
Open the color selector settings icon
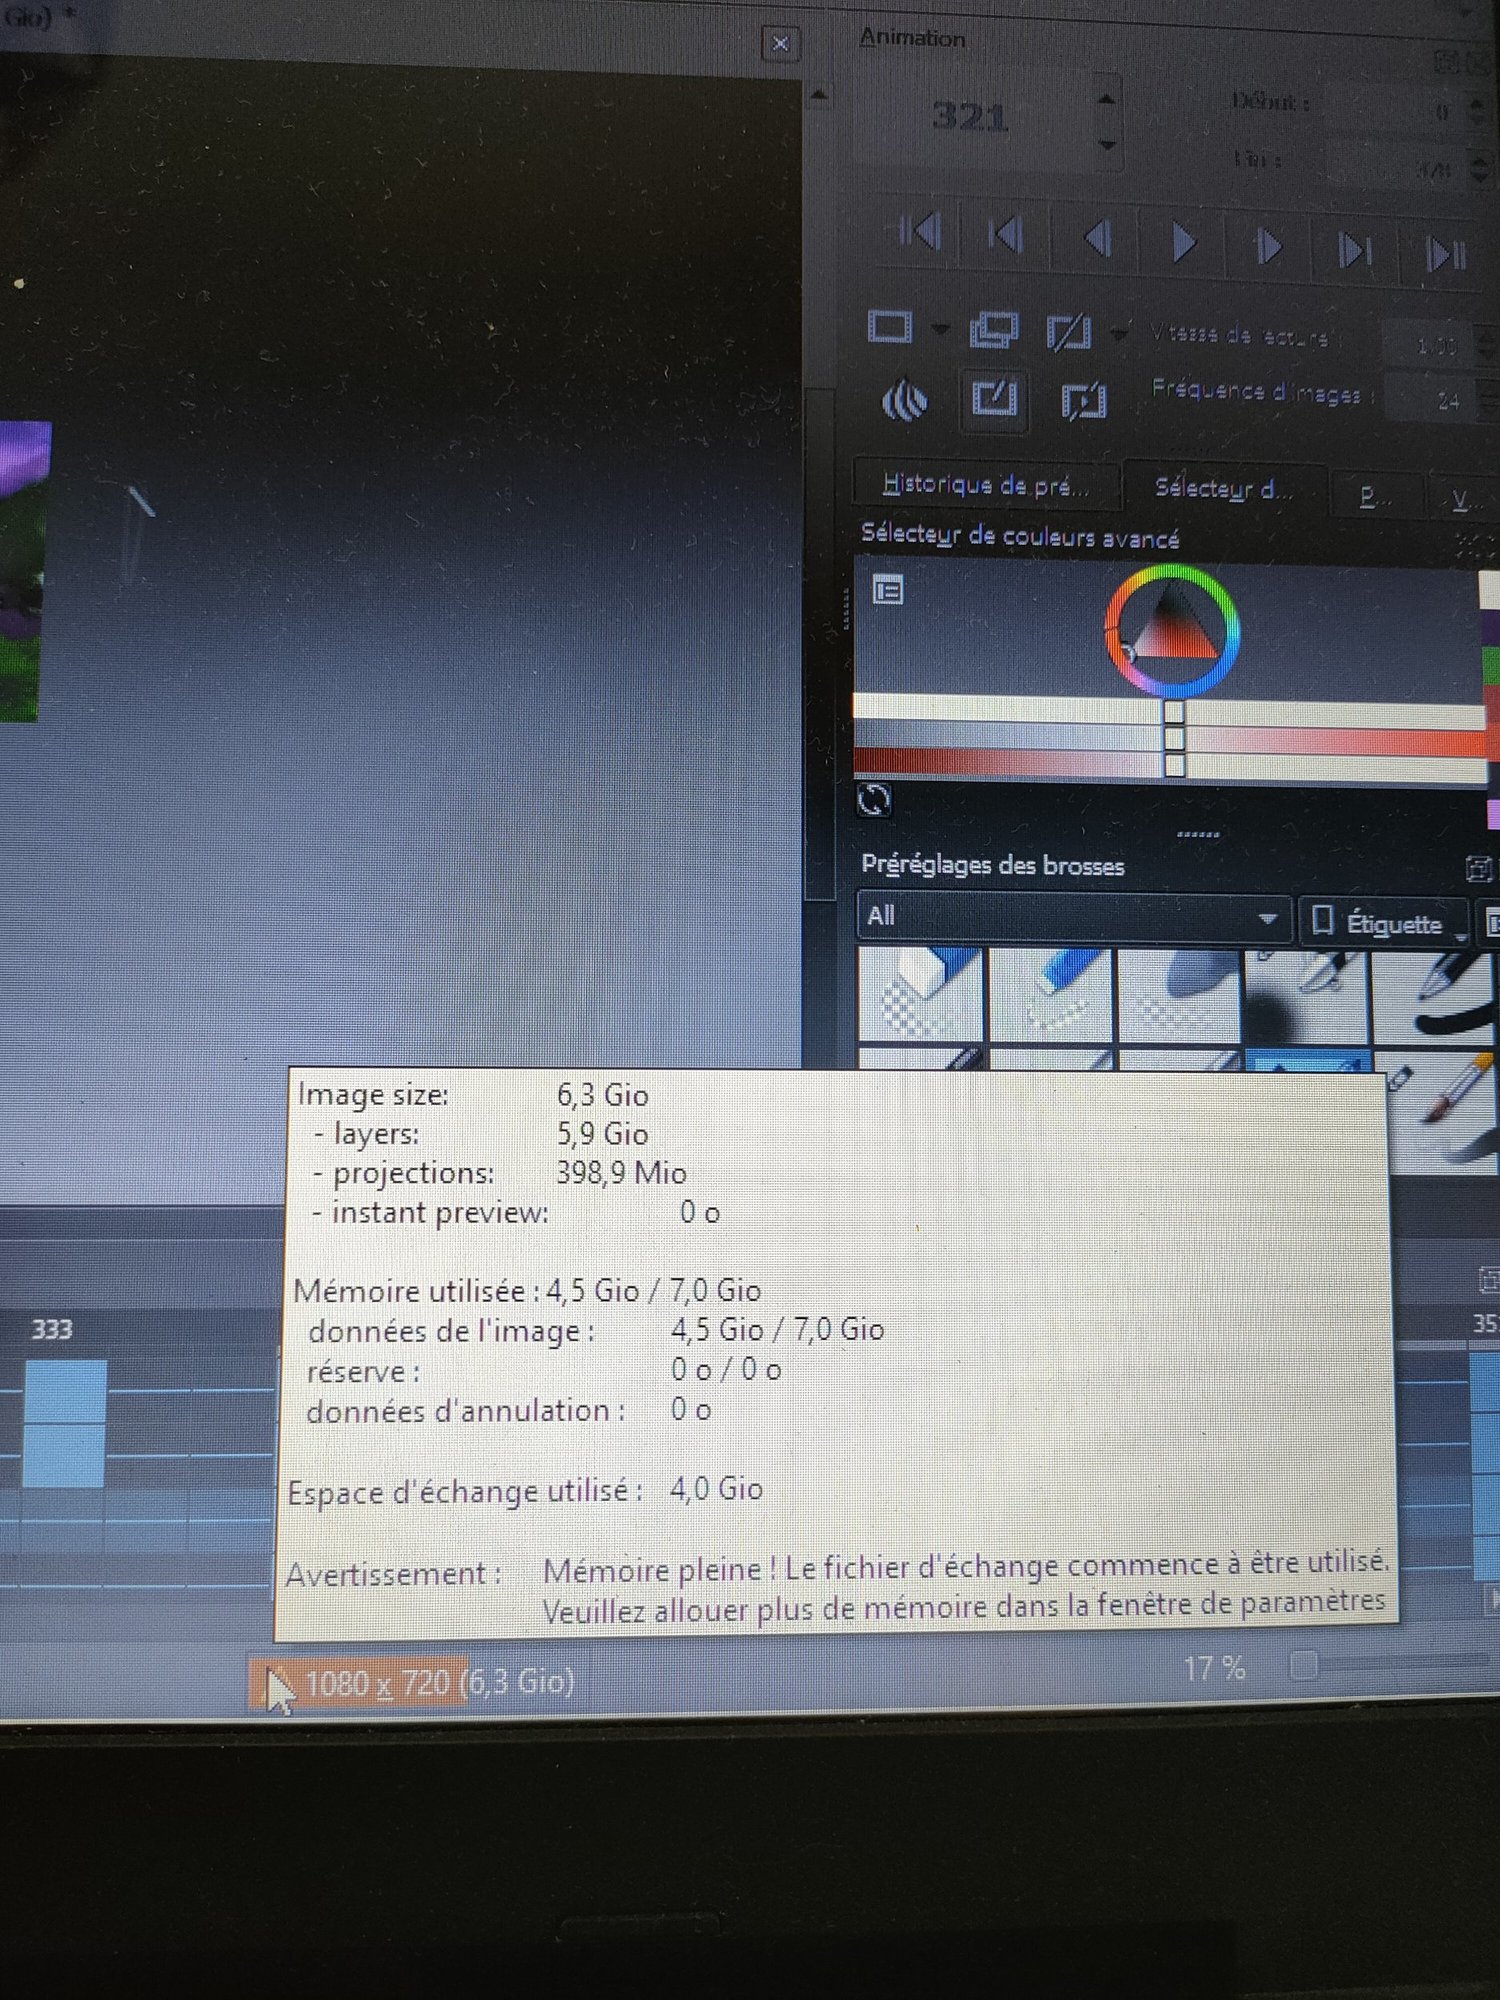887,591
